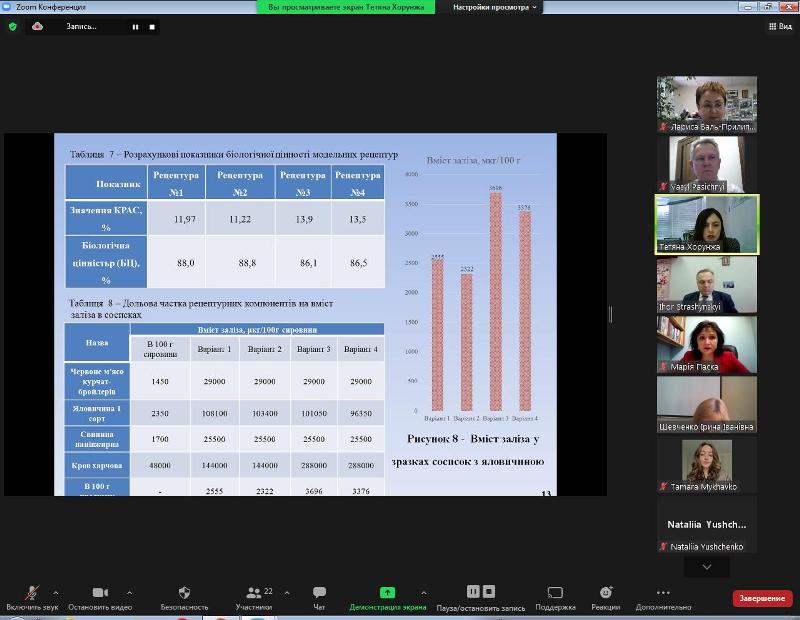Open Безопасность shield menu
The width and height of the screenshot is (800, 620).
pos(184,598)
